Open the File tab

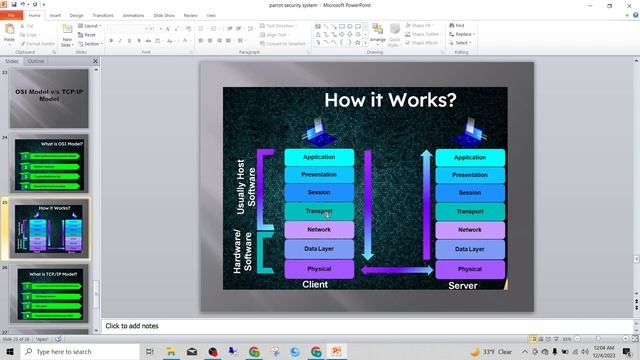pos(11,15)
